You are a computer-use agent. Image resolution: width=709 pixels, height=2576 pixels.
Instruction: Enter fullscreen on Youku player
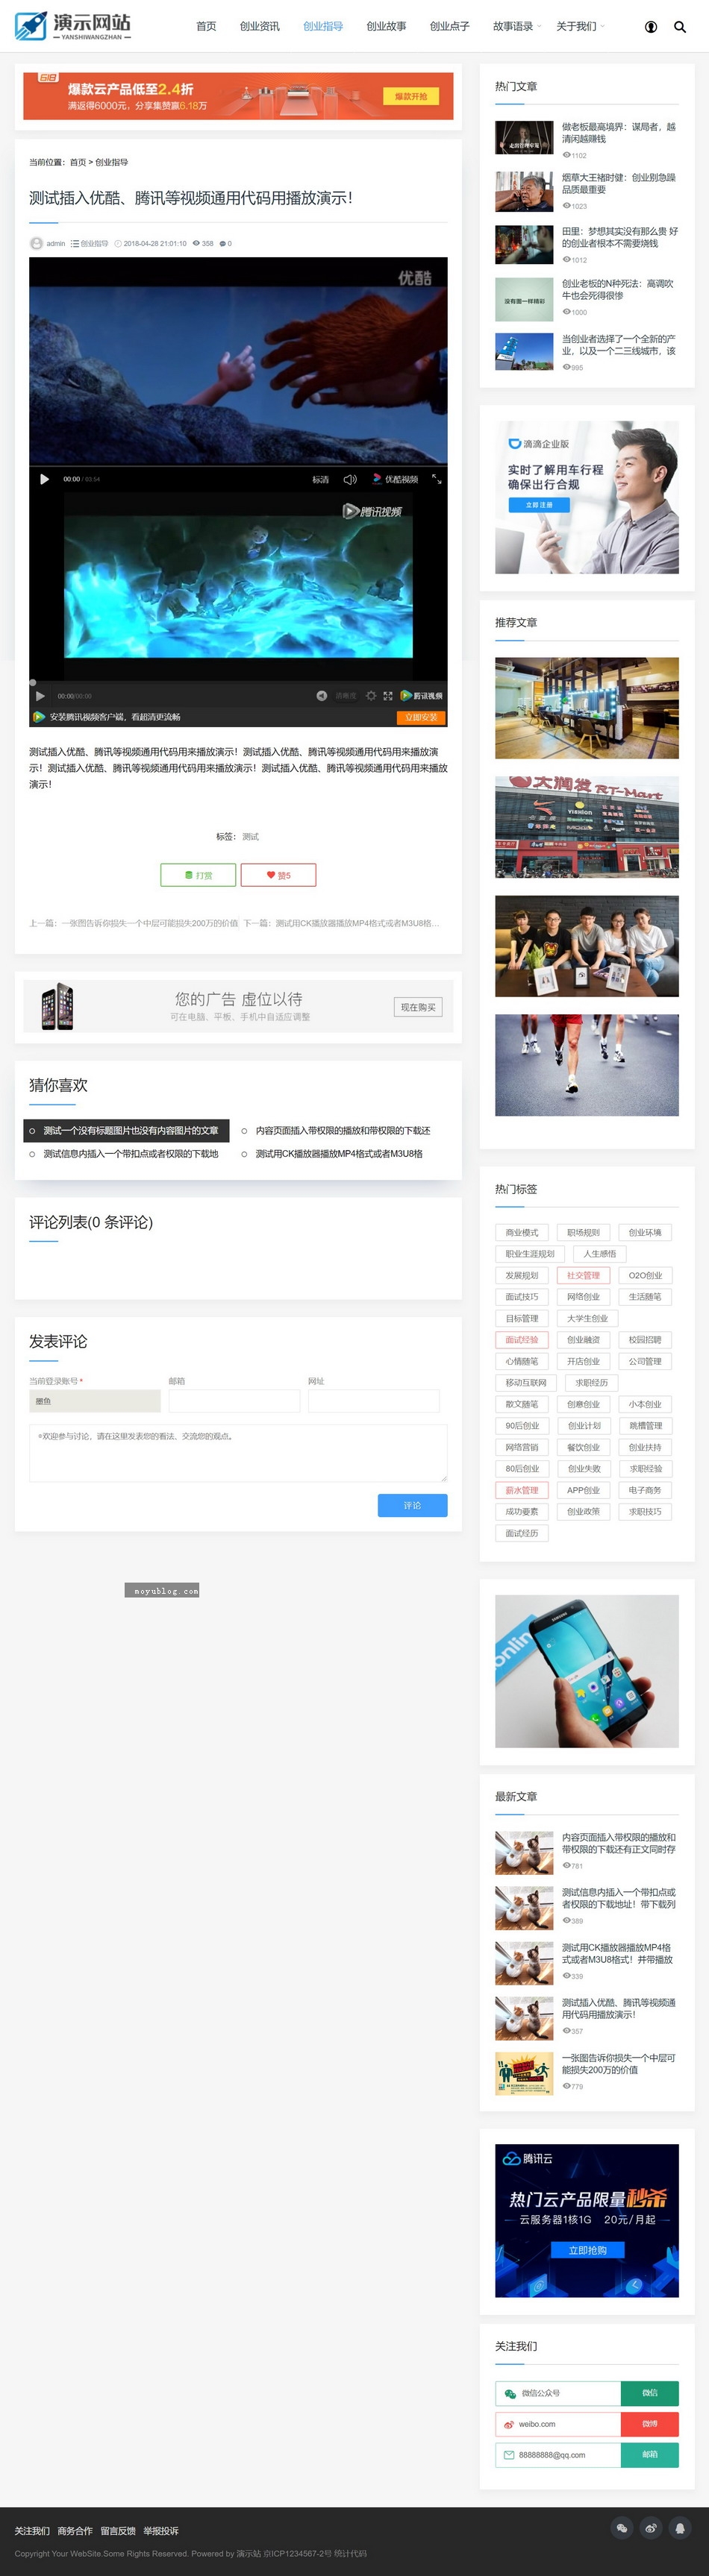[x=436, y=479]
